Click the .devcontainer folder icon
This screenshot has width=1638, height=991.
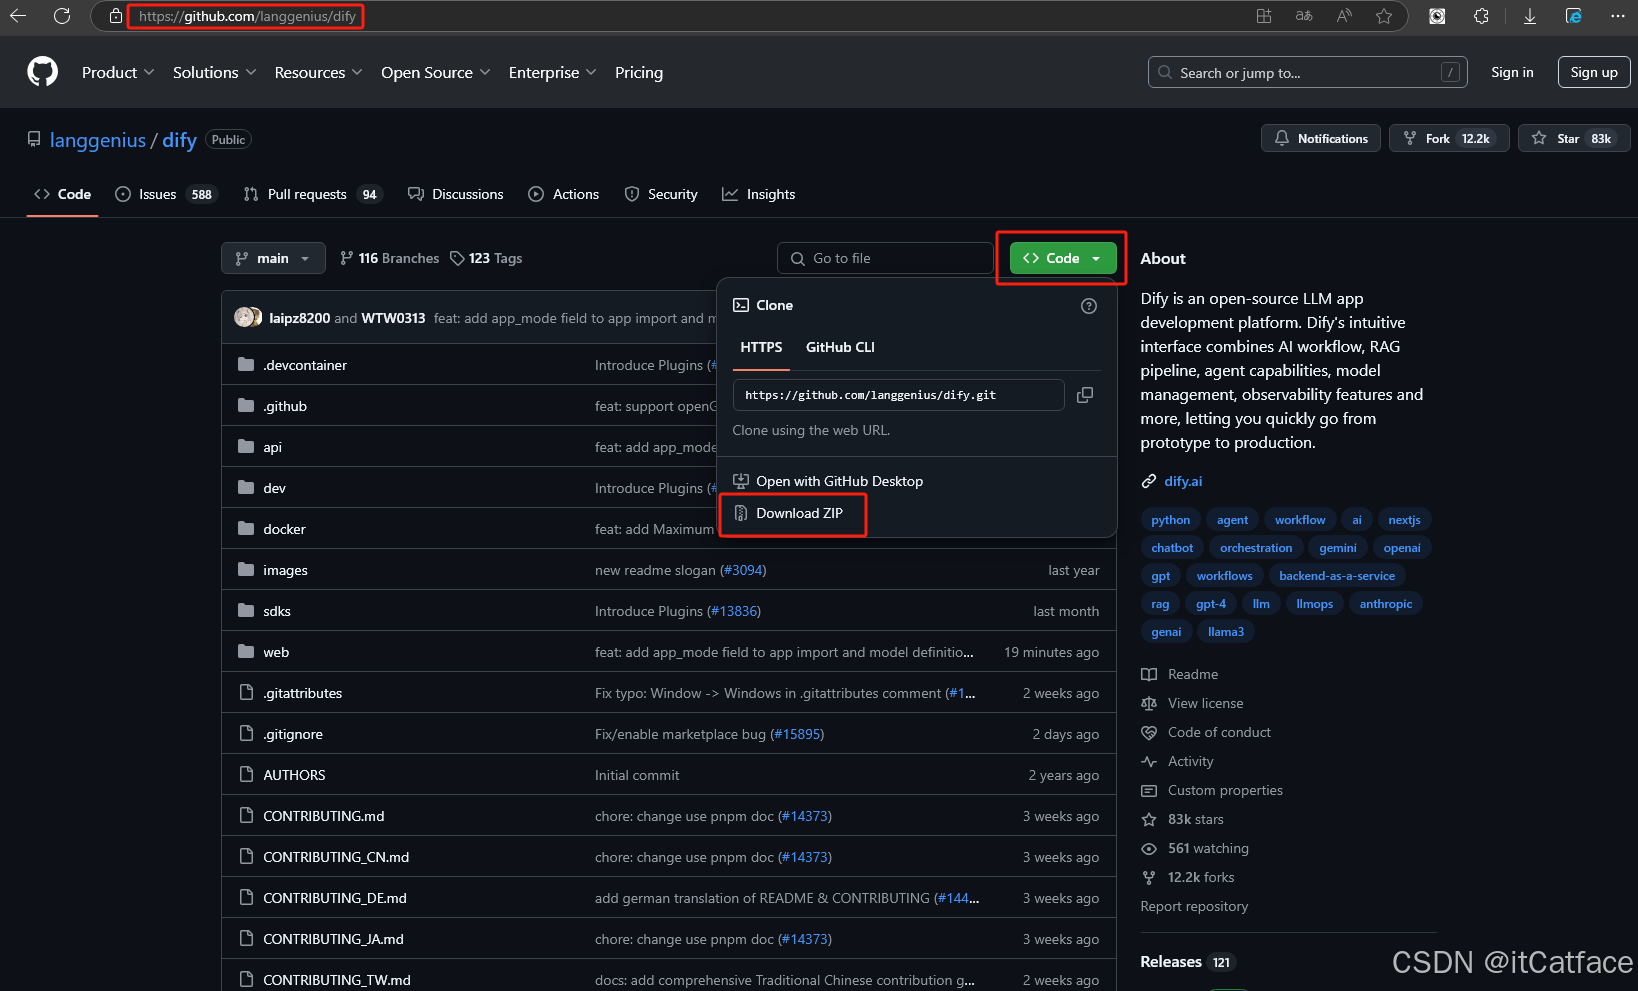[x=246, y=365]
